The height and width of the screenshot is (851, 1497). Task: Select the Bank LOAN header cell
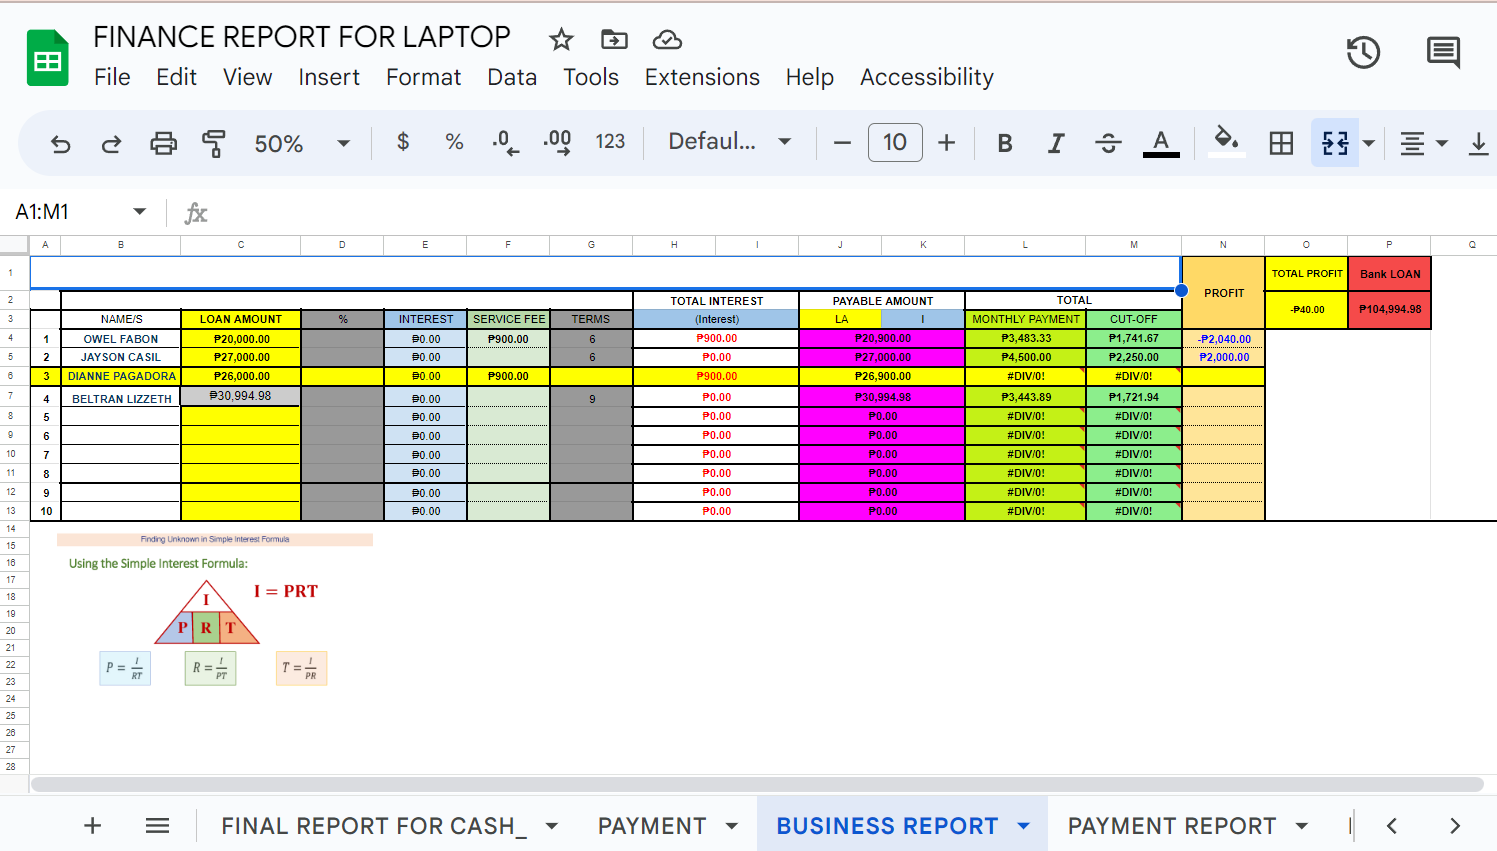point(1389,274)
